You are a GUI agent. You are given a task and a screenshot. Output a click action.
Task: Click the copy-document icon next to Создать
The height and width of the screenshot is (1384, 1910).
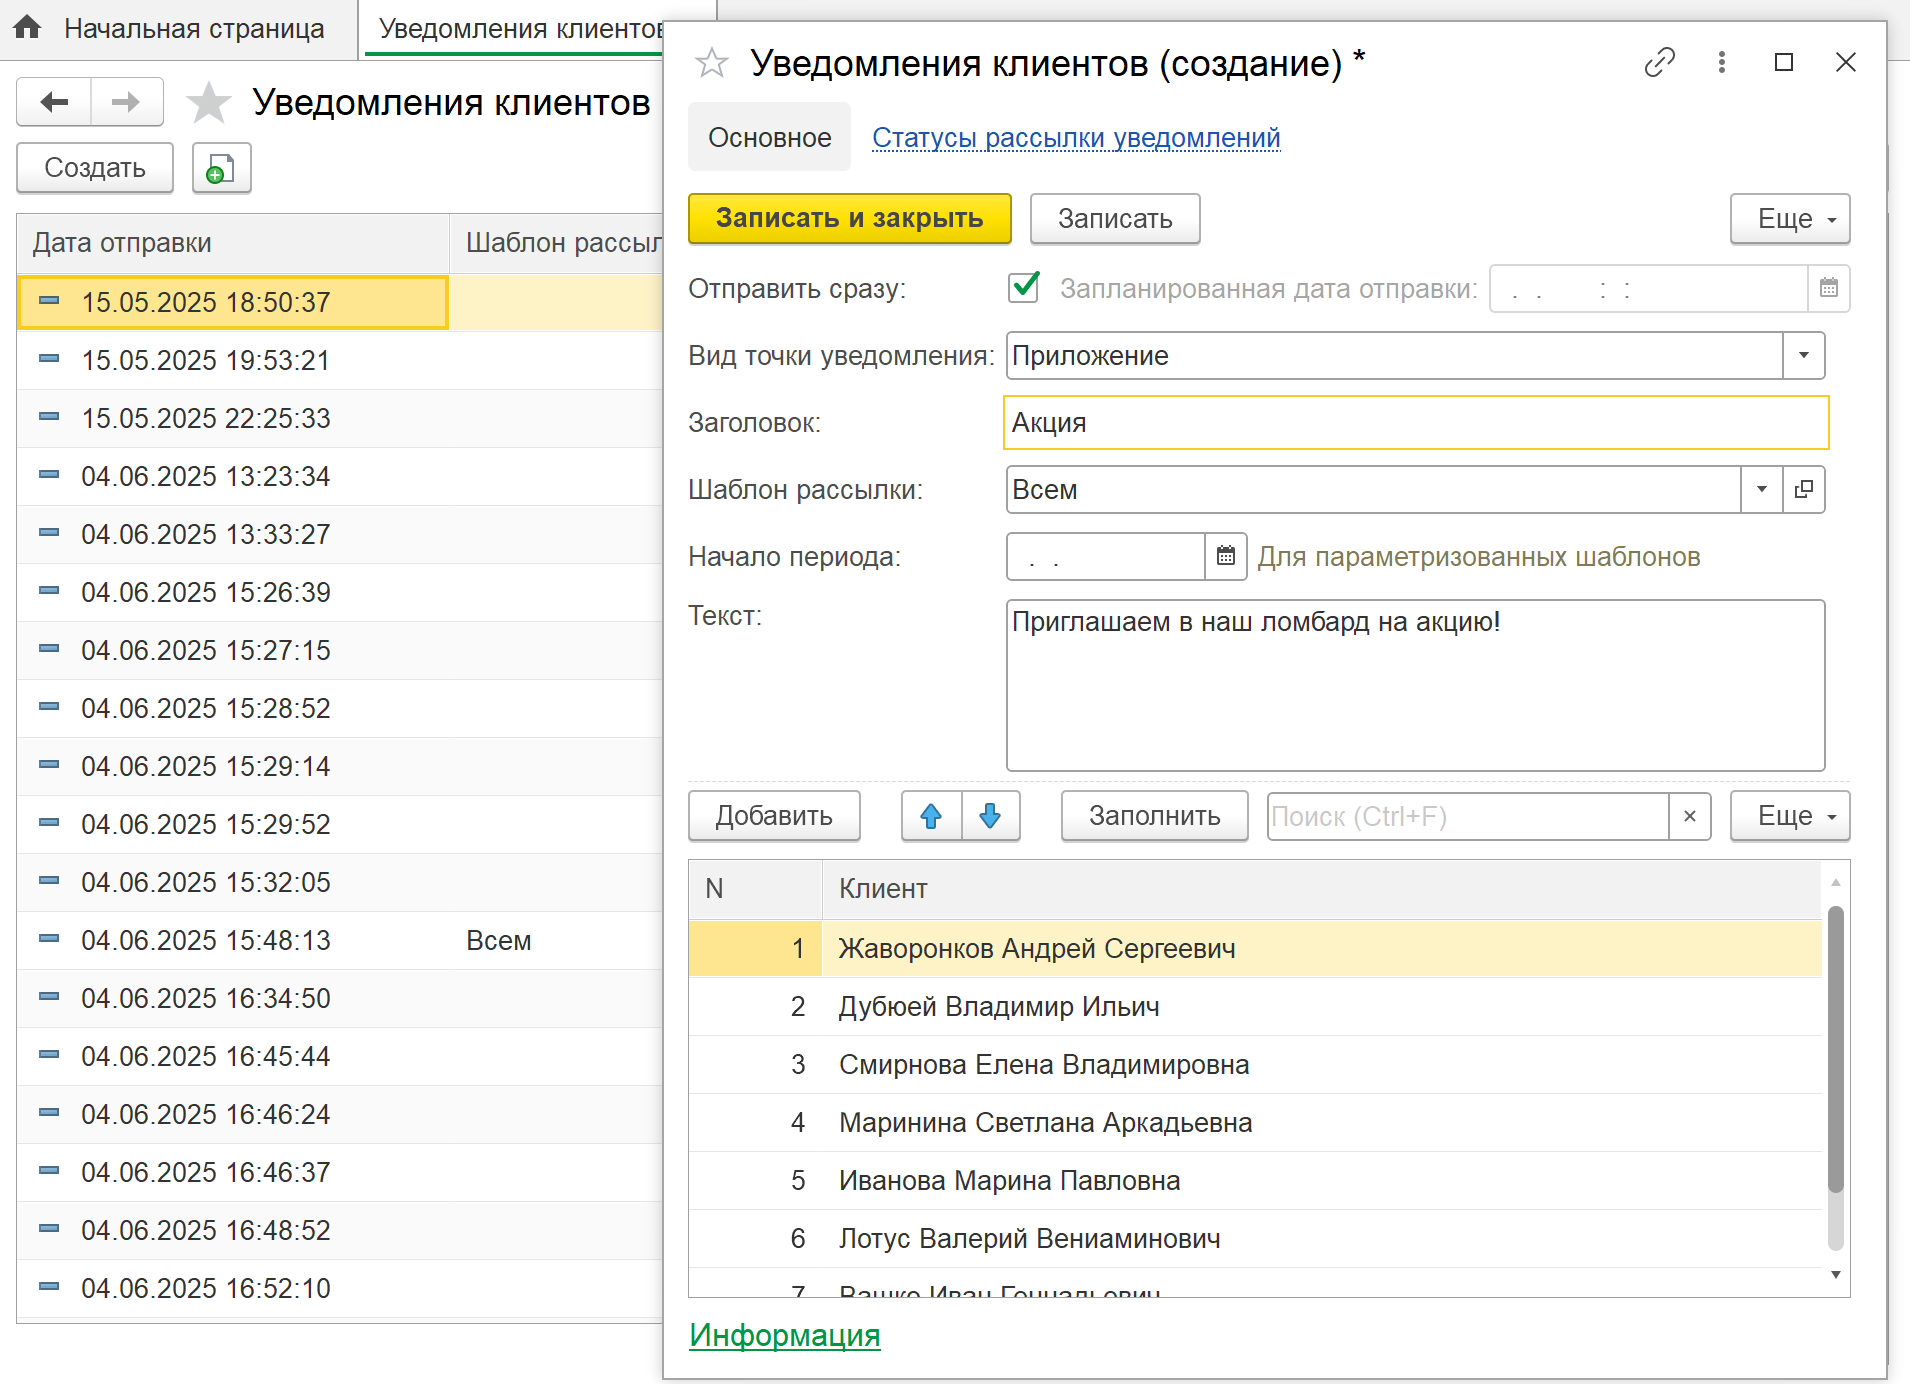(x=221, y=168)
